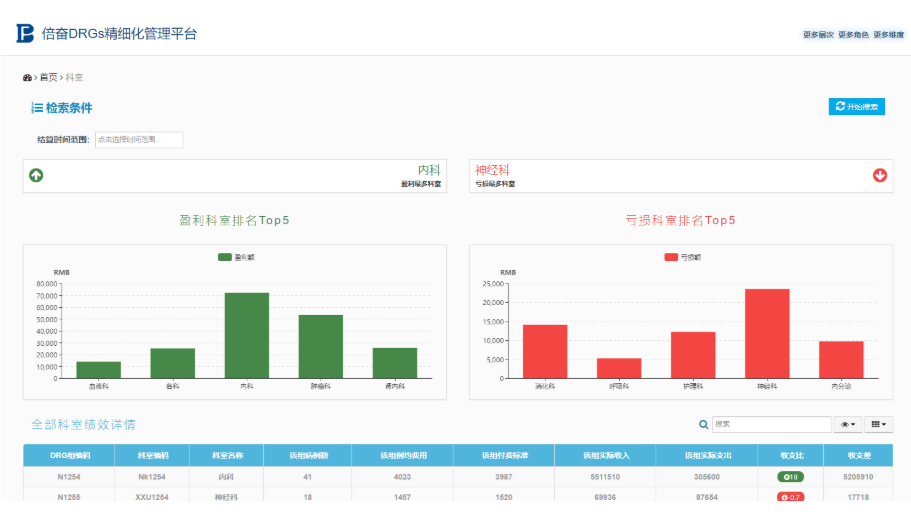Viewport: 911px width, 531px height.
Task: Click the magnifier icon beside the table search
Action: 704,425
